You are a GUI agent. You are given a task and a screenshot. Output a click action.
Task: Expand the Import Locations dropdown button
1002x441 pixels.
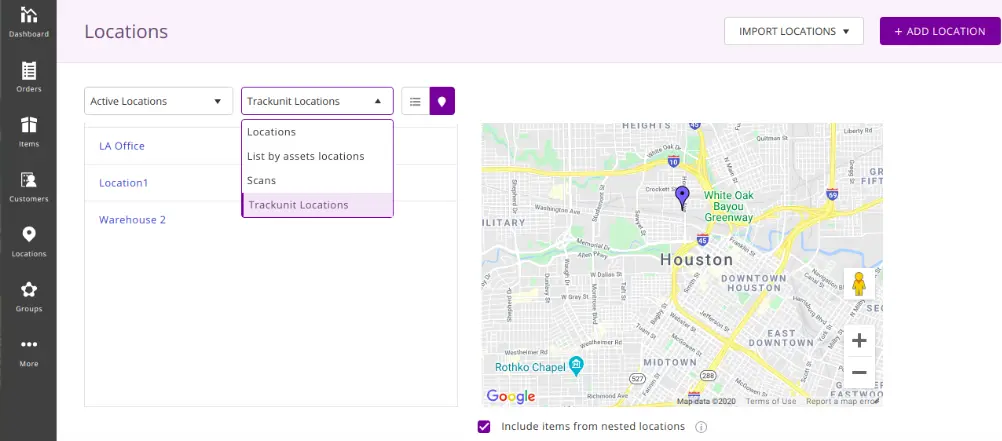pos(793,31)
